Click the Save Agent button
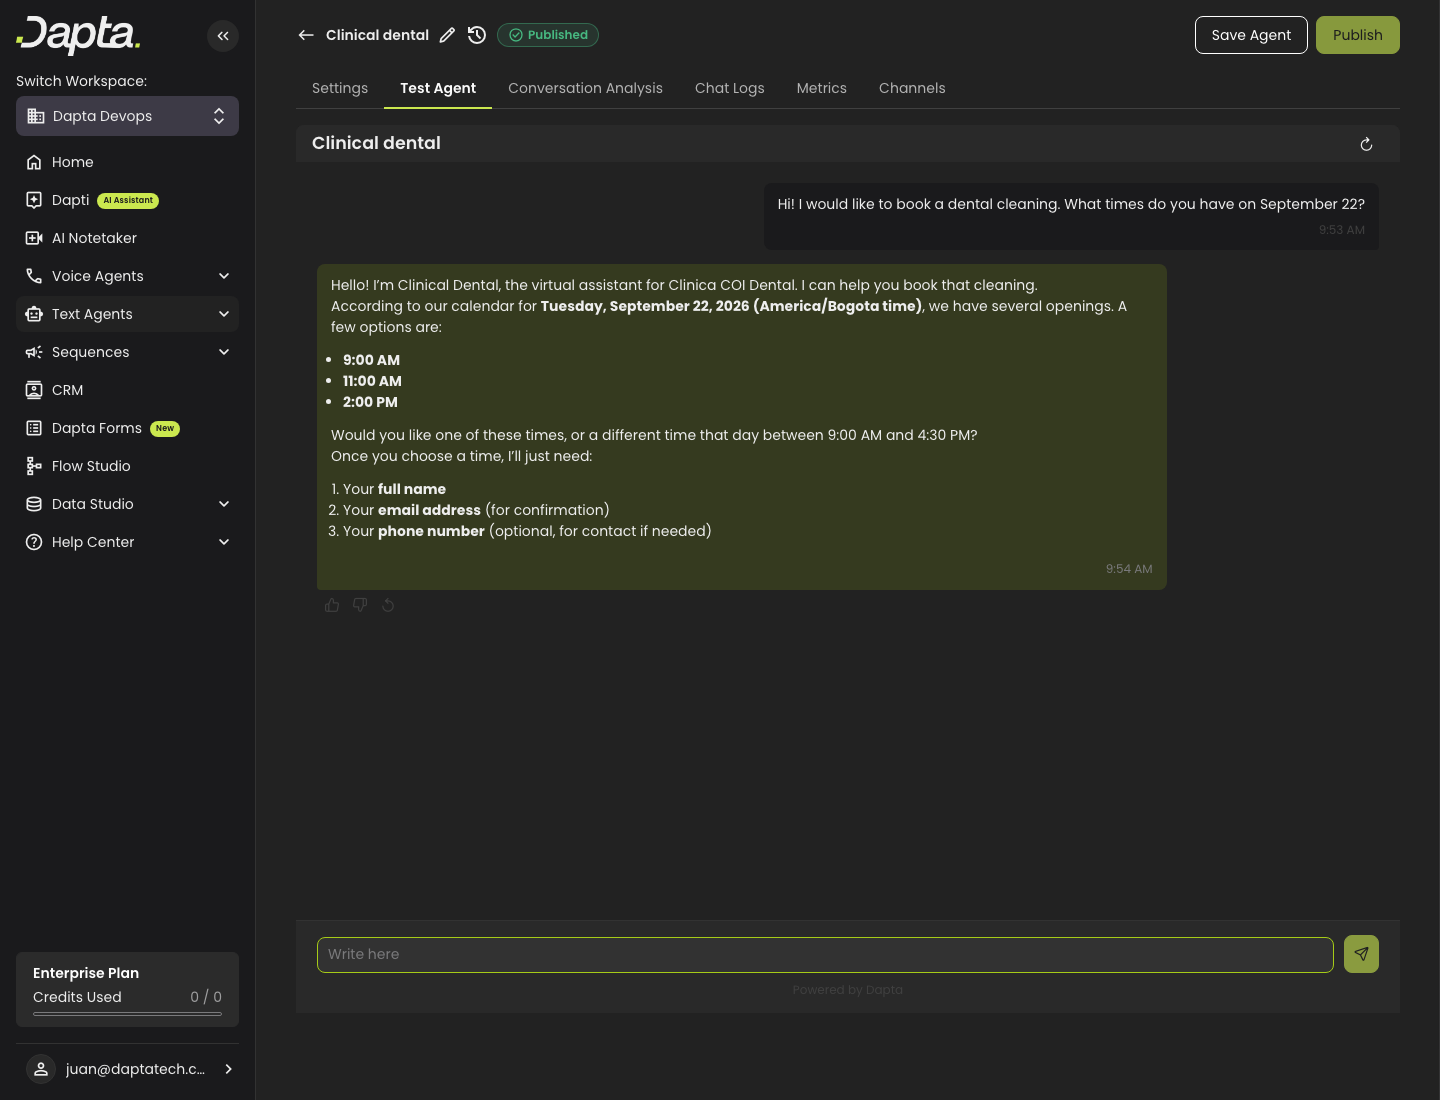 point(1251,35)
